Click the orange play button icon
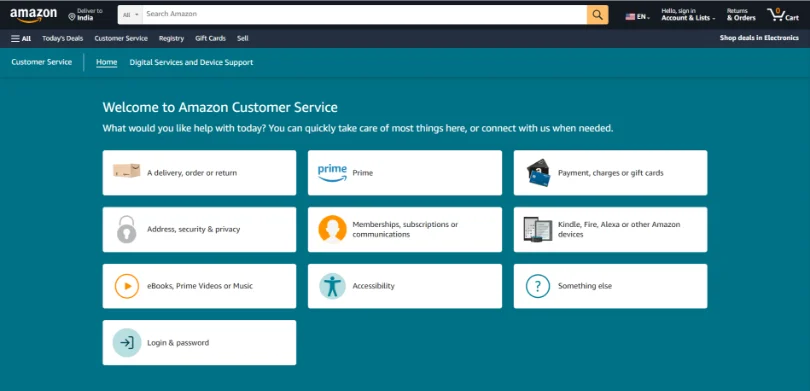 [x=127, y=286]
